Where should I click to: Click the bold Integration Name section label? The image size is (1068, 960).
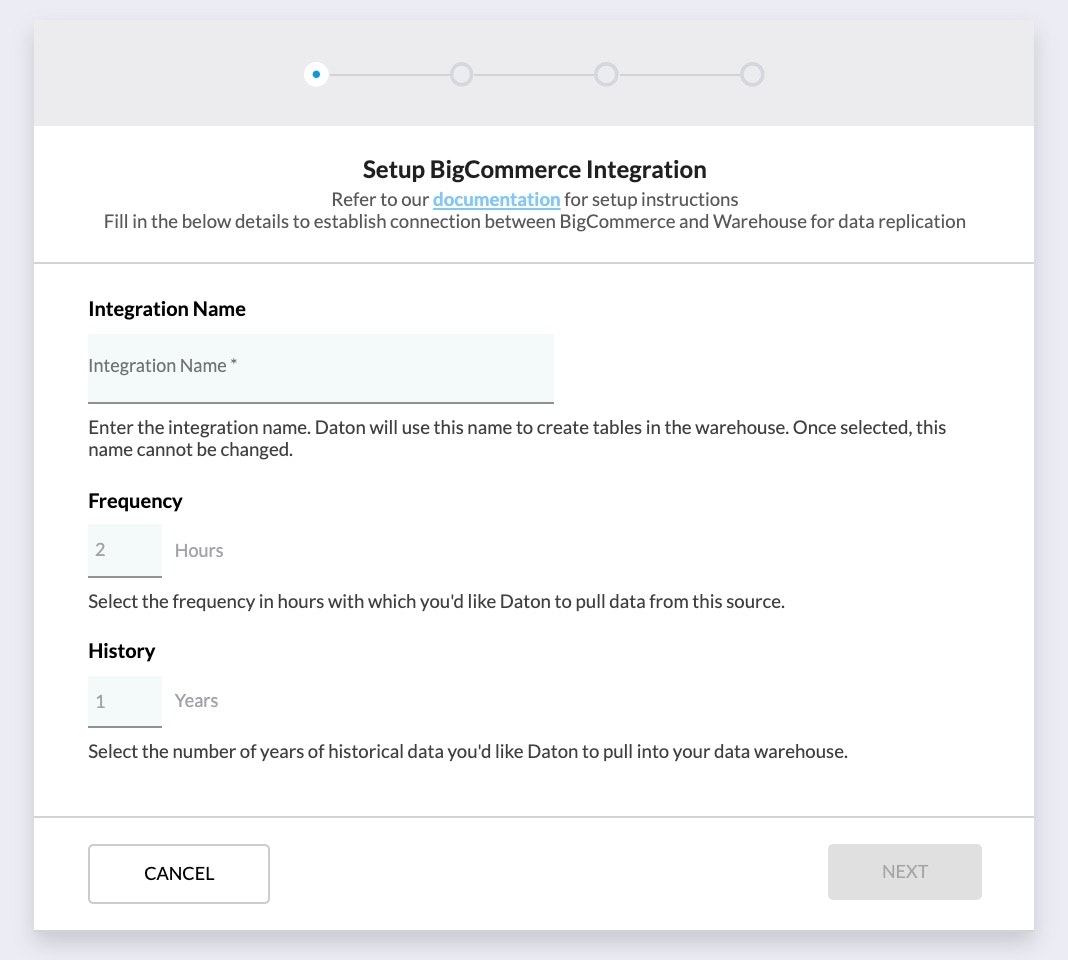[167, 309]
